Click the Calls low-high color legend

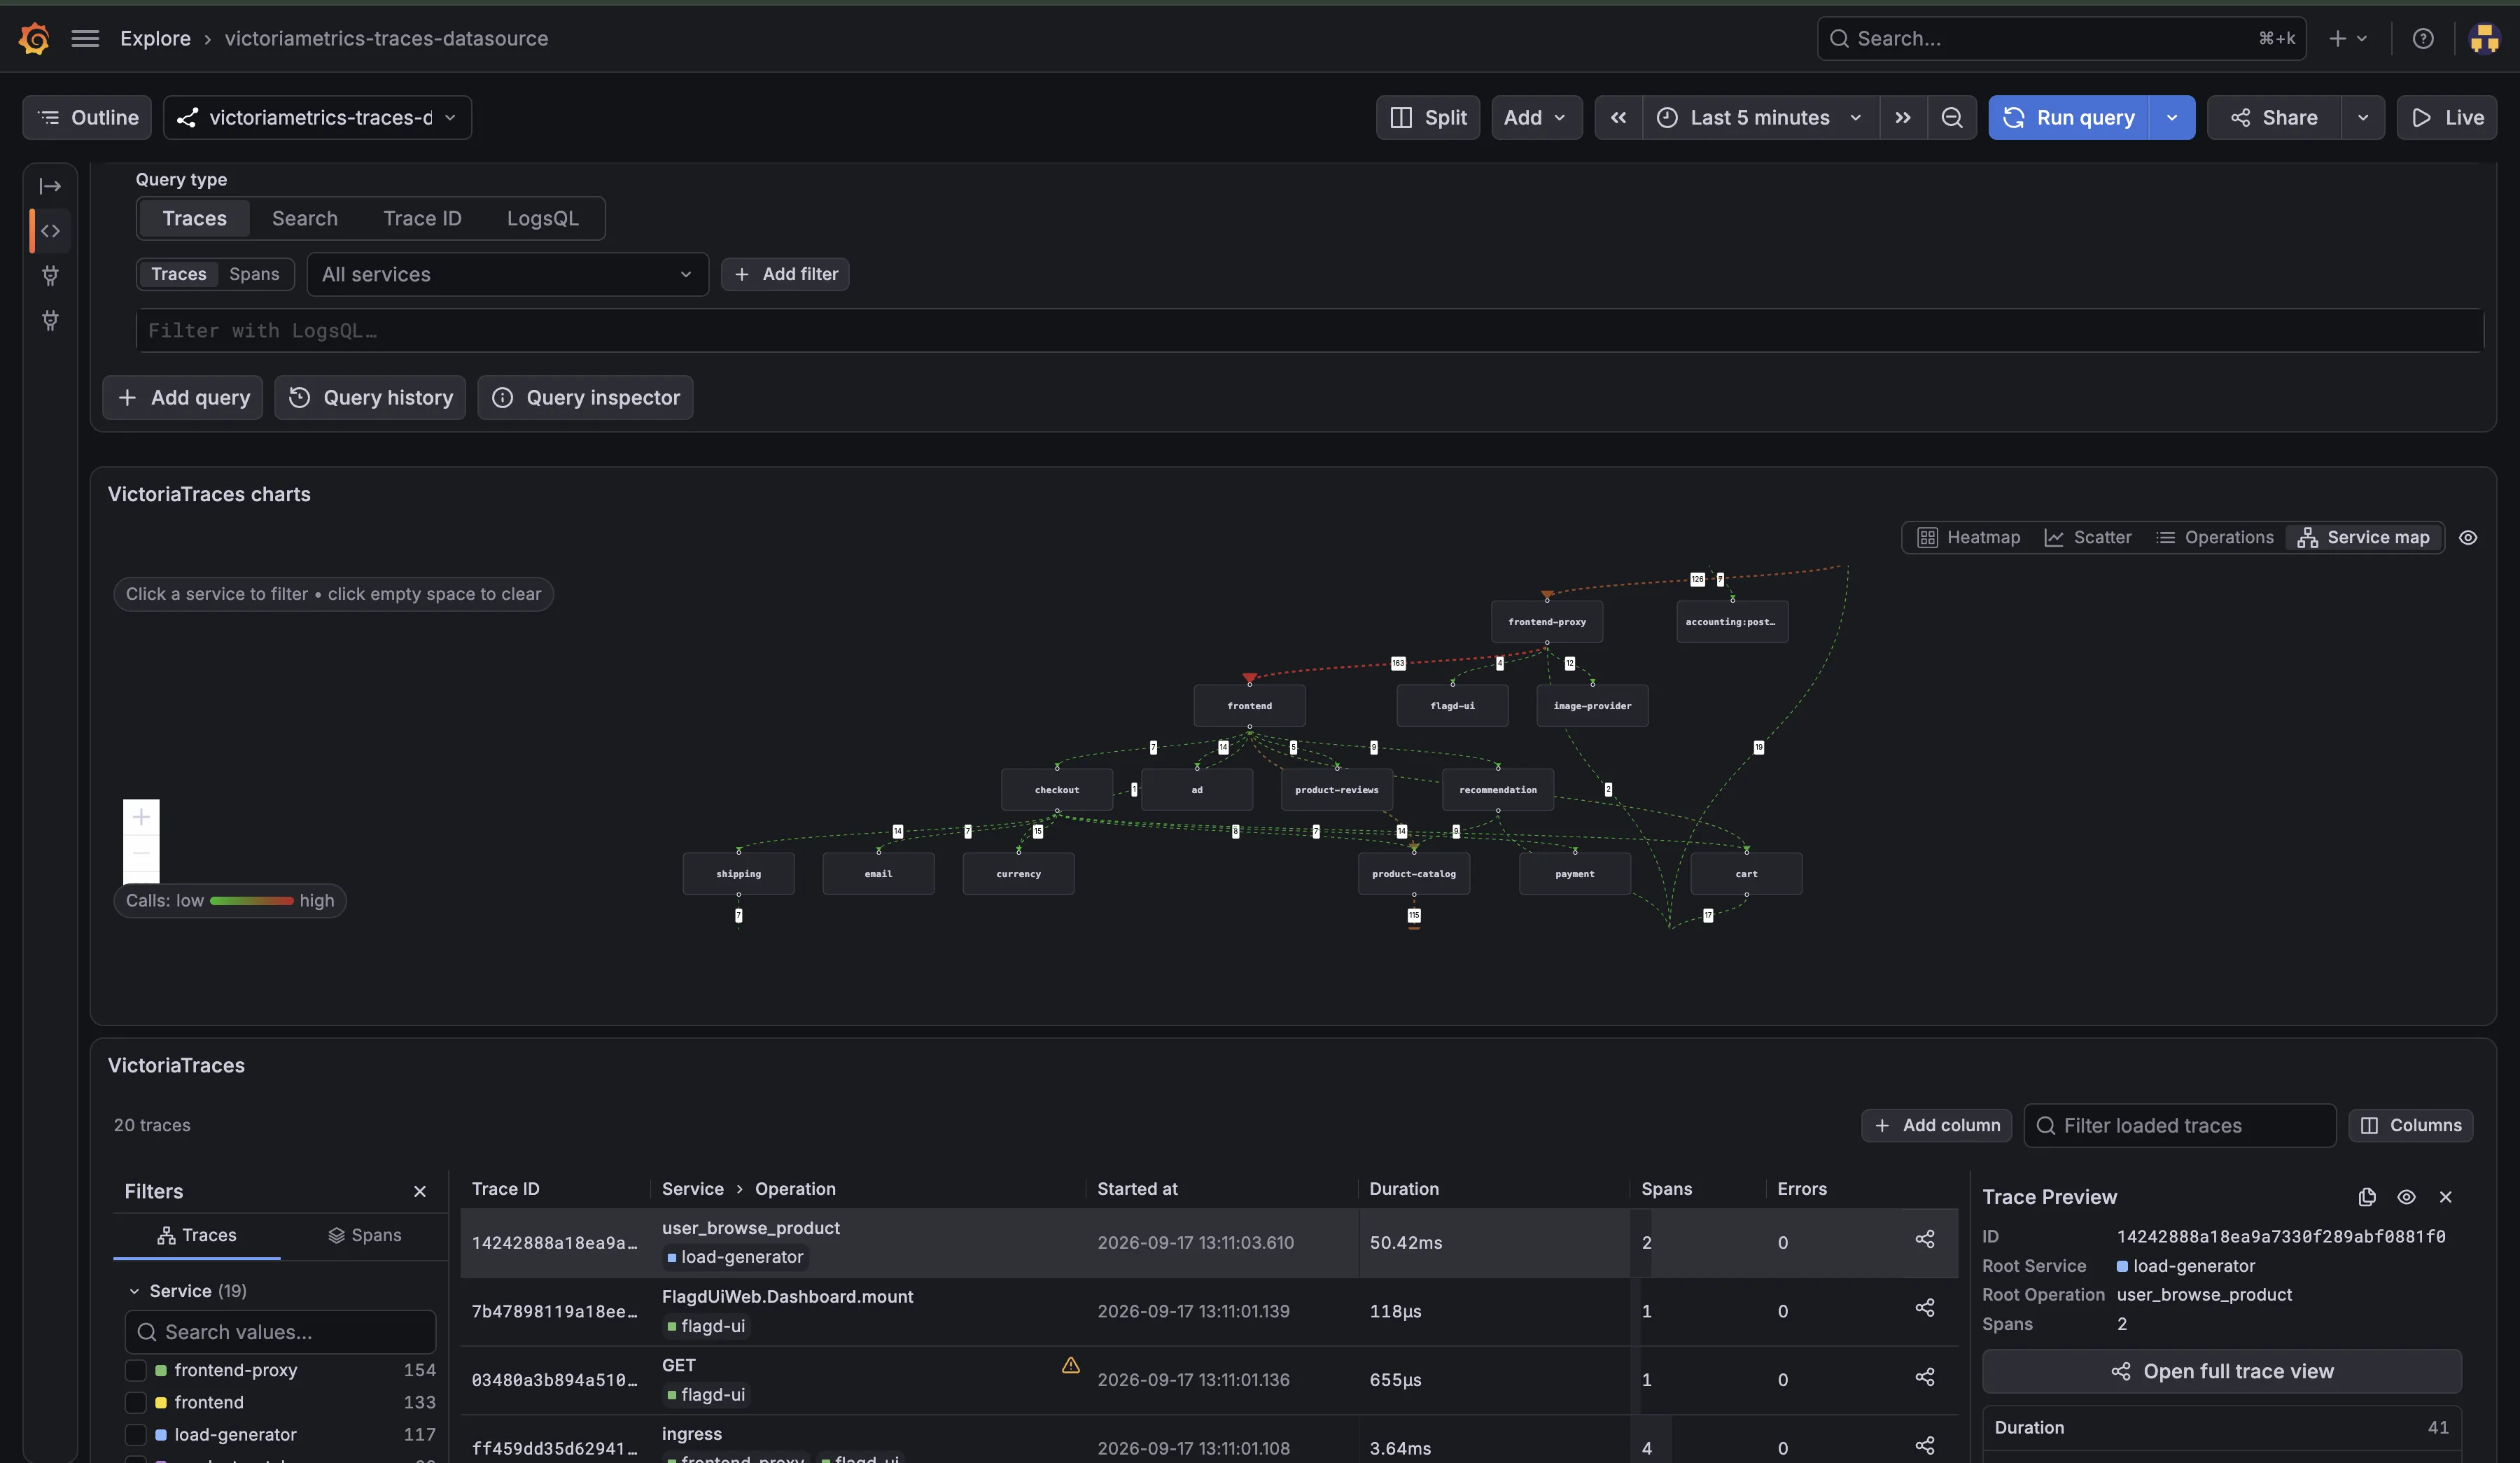[x=230, y=900]
